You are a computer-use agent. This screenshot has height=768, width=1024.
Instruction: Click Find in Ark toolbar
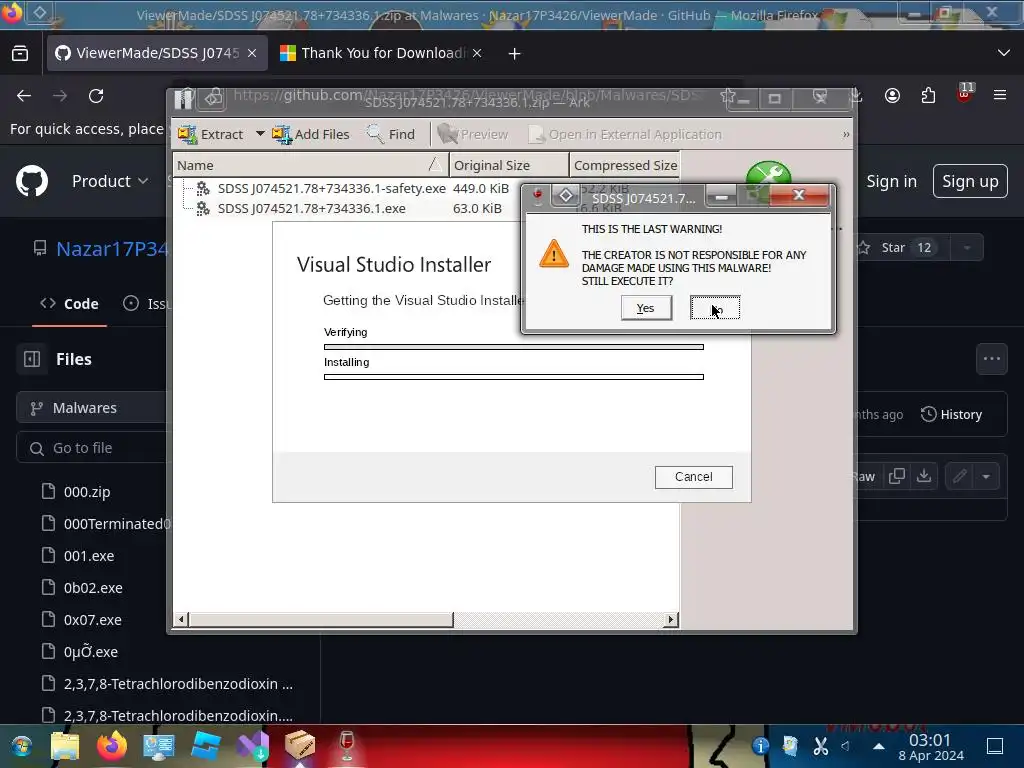pos(391,134)
